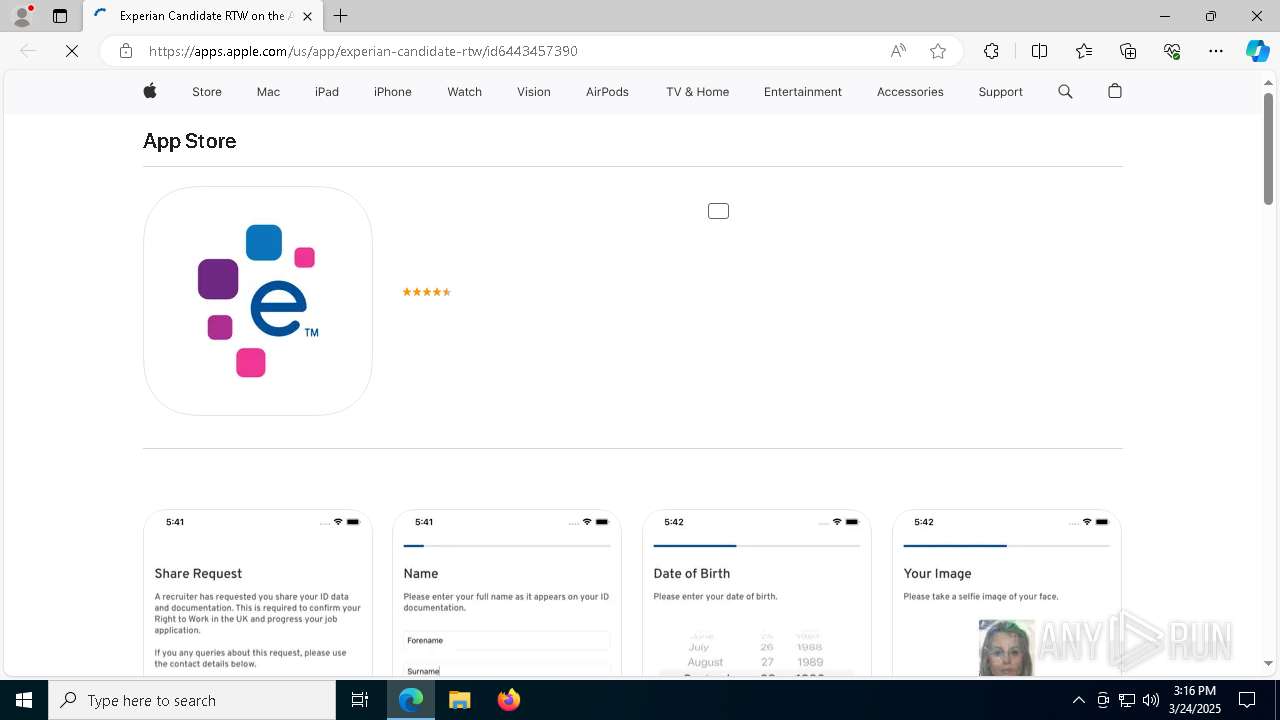Viewport: 1280px width, 720px height.
Task: Click the page vertical scrollbar thumb
Action: (x=1268, y=148)
